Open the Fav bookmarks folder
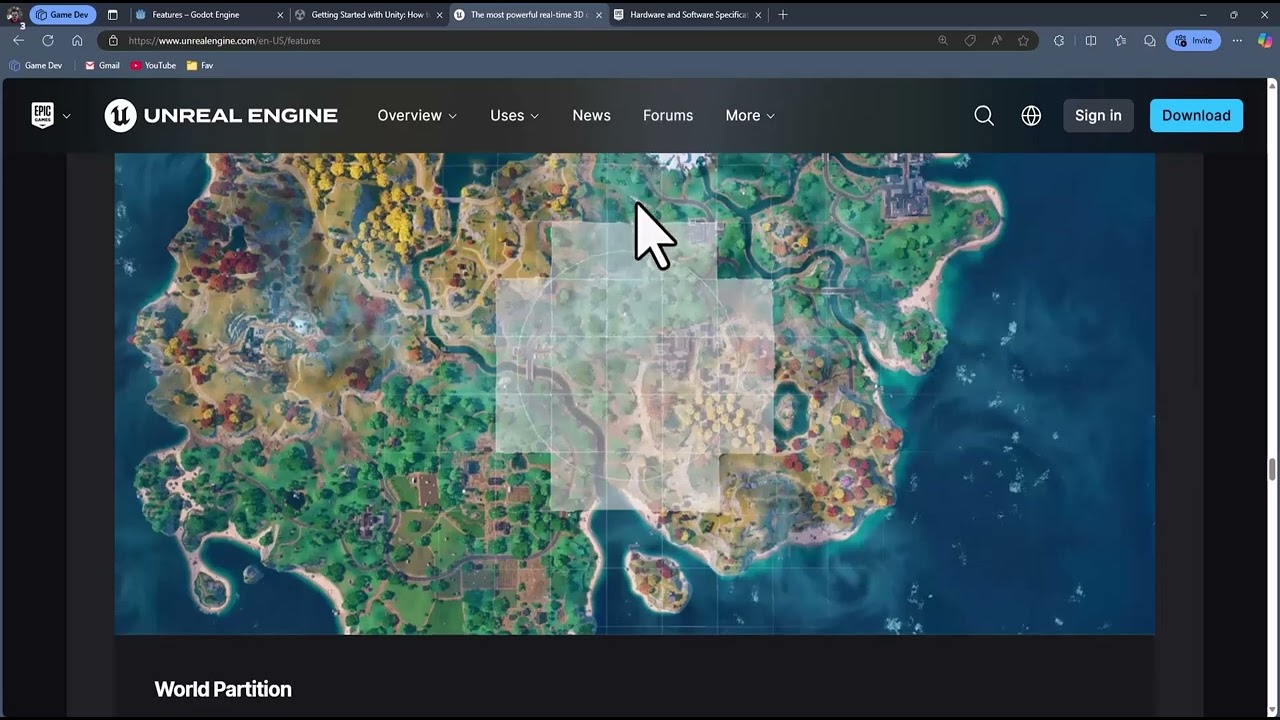The width and height of the screenshot is (1280, 720). point(200,66)
